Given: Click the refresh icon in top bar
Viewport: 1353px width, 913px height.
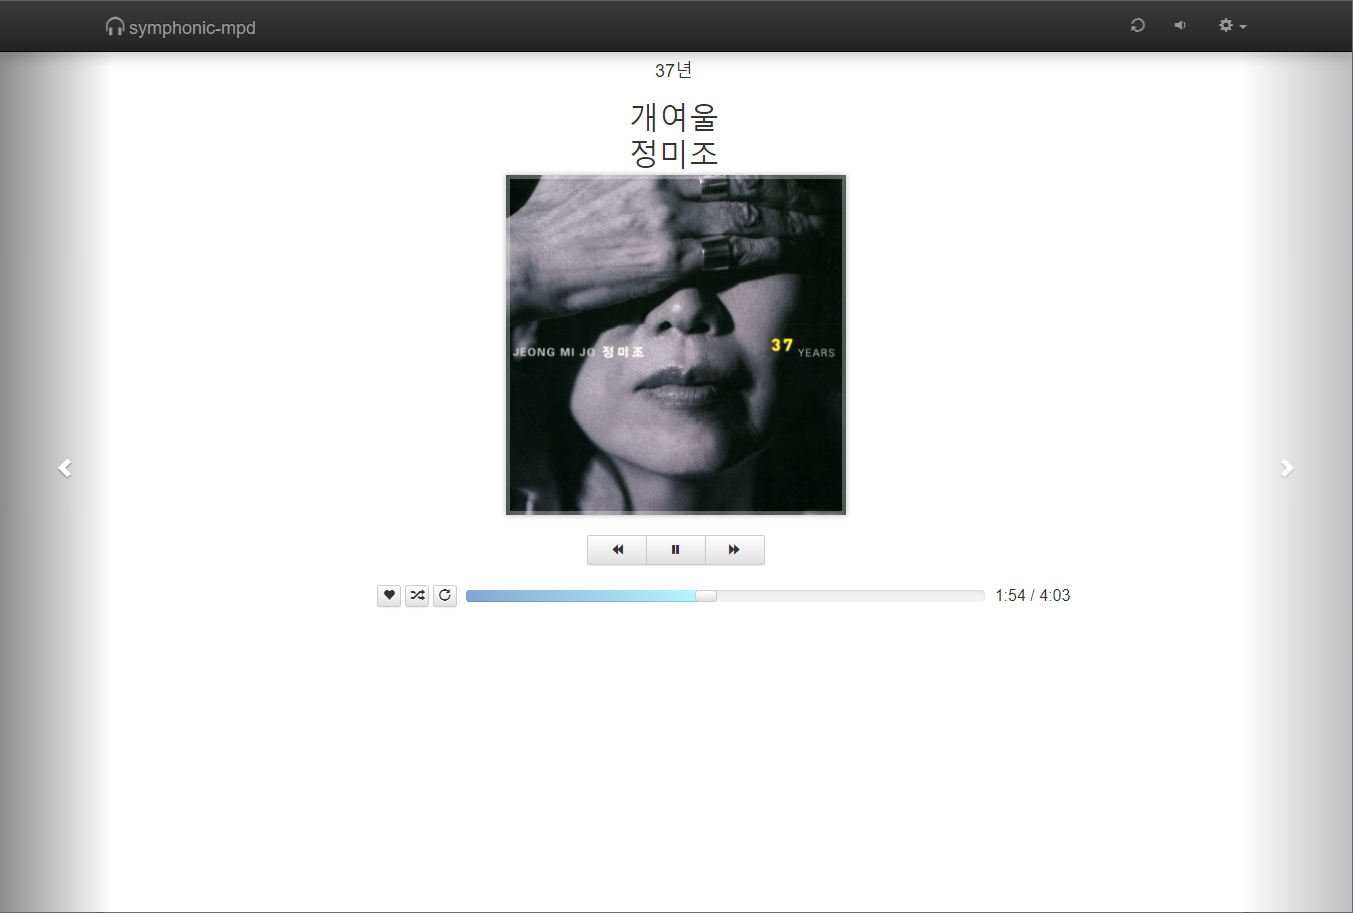Looking at the screenshot, I should click(x=1137, y=25).
